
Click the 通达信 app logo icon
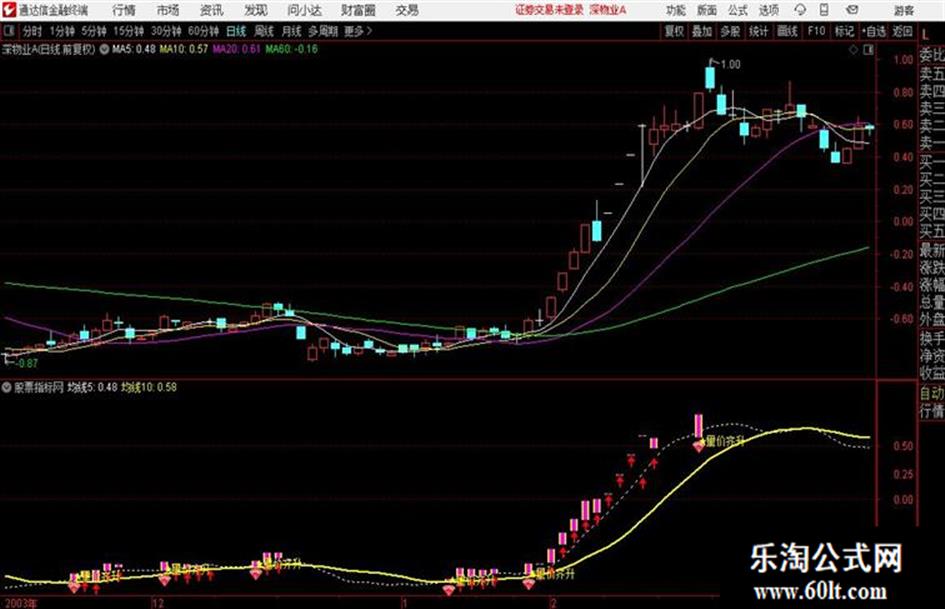coord(8,10)
